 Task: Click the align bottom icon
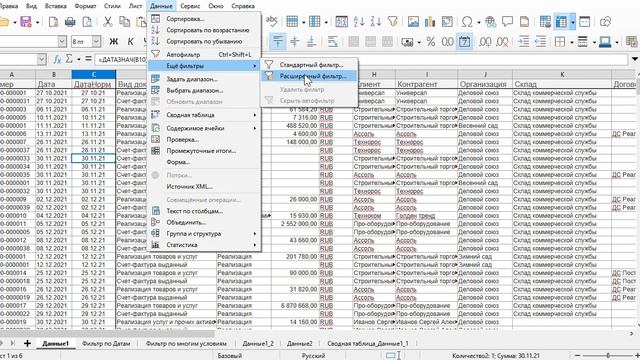[311, 41]
